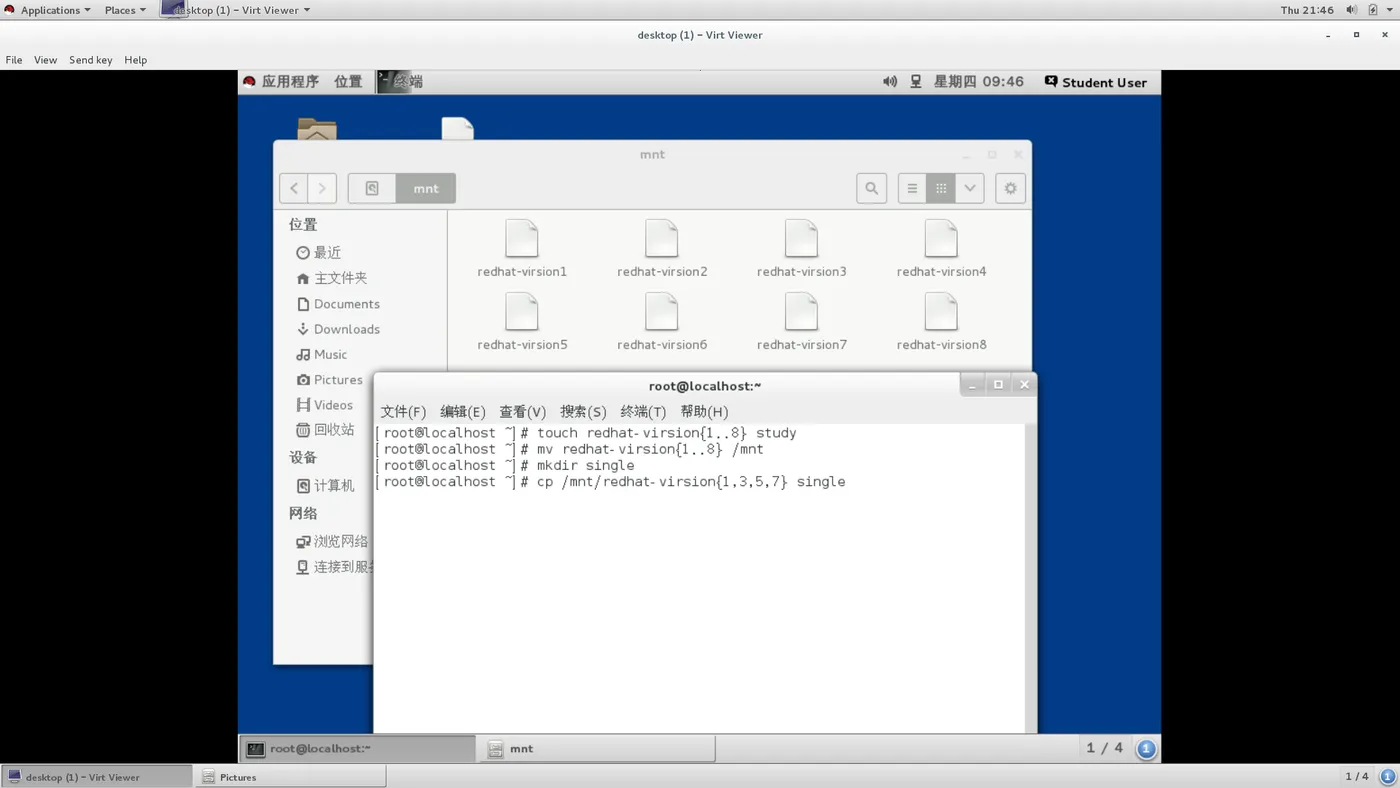This screenshot has height=788, width=1400.
Task: Switch file manager to grid view
Action: point(941,188)
